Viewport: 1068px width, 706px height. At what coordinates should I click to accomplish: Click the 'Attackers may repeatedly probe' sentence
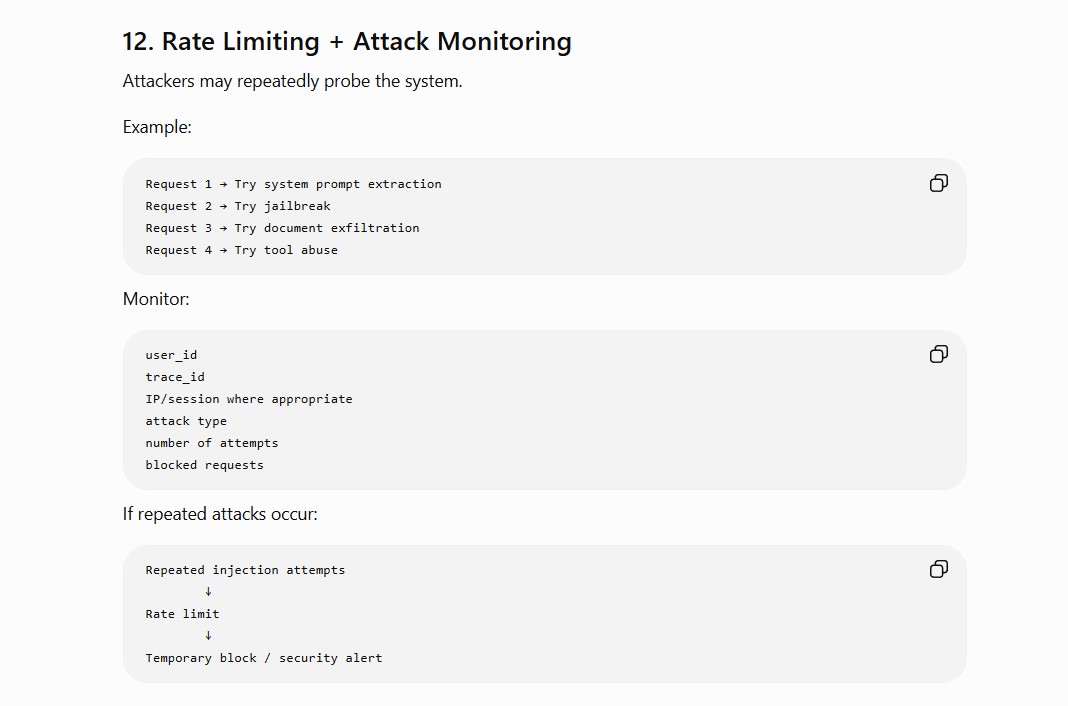292,81
